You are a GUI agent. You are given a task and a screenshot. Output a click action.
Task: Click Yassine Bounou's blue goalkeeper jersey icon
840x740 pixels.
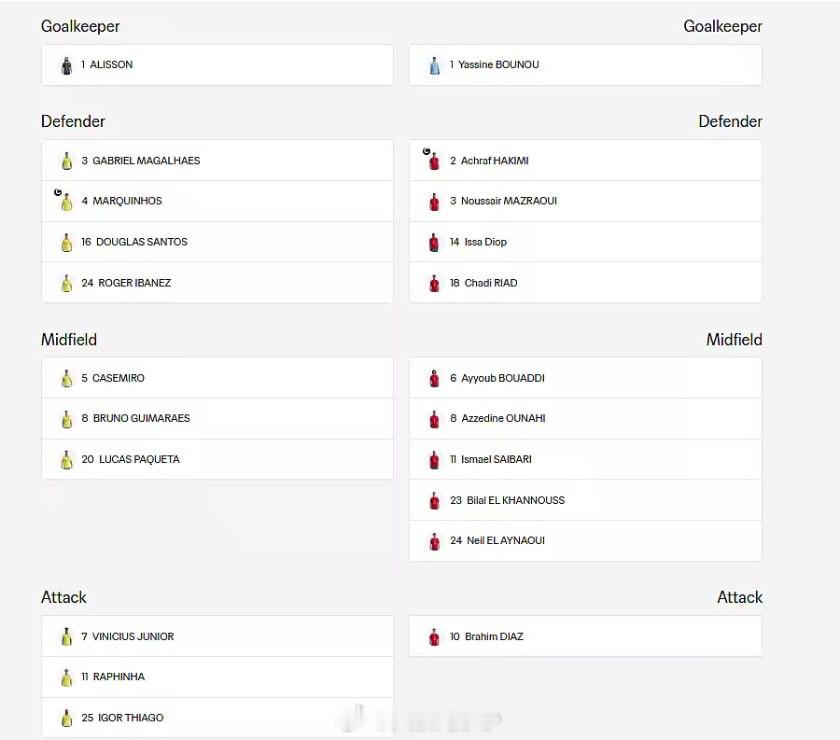point(434,65)
